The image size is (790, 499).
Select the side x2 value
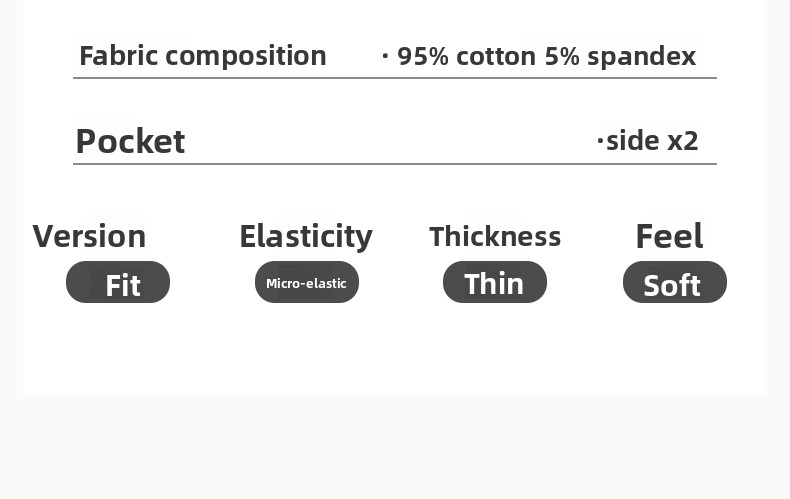click(651, 141)
